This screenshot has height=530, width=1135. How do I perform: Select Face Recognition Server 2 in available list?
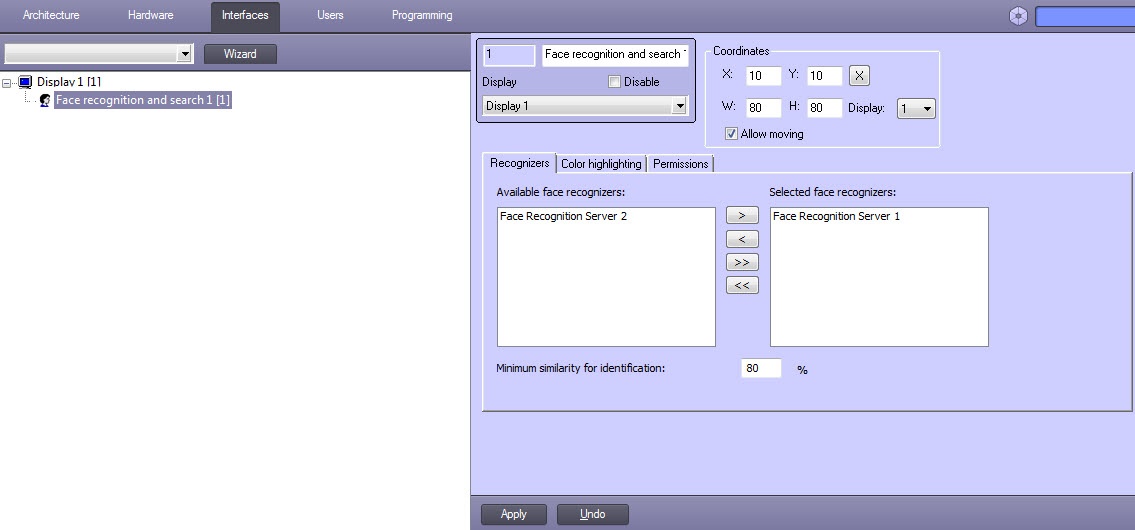tap(563, 216)
